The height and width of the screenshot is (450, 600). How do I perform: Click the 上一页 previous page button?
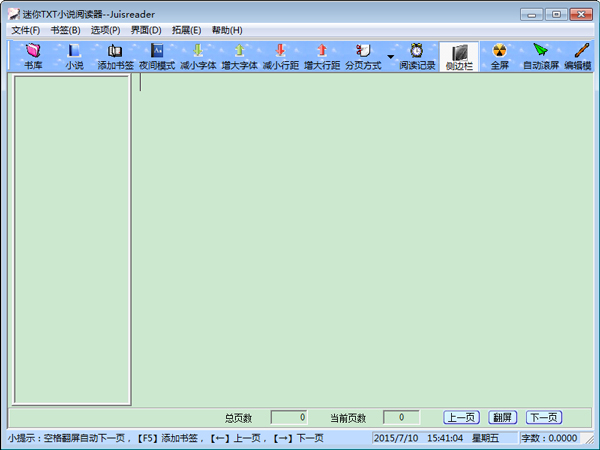coord(462,418)
